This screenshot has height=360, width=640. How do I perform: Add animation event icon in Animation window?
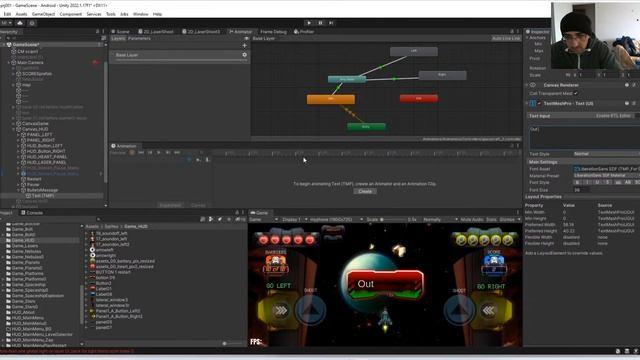[x=207, y=160]
